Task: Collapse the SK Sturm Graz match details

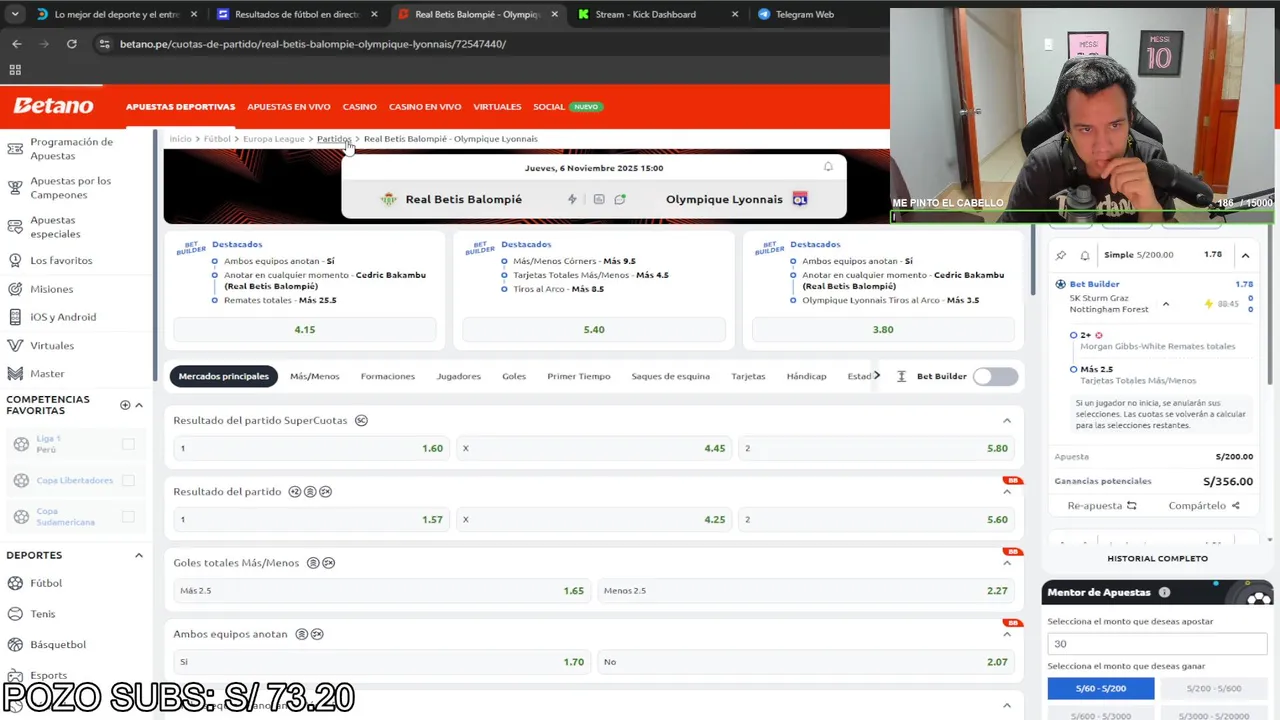Action: click(1166, 303)
